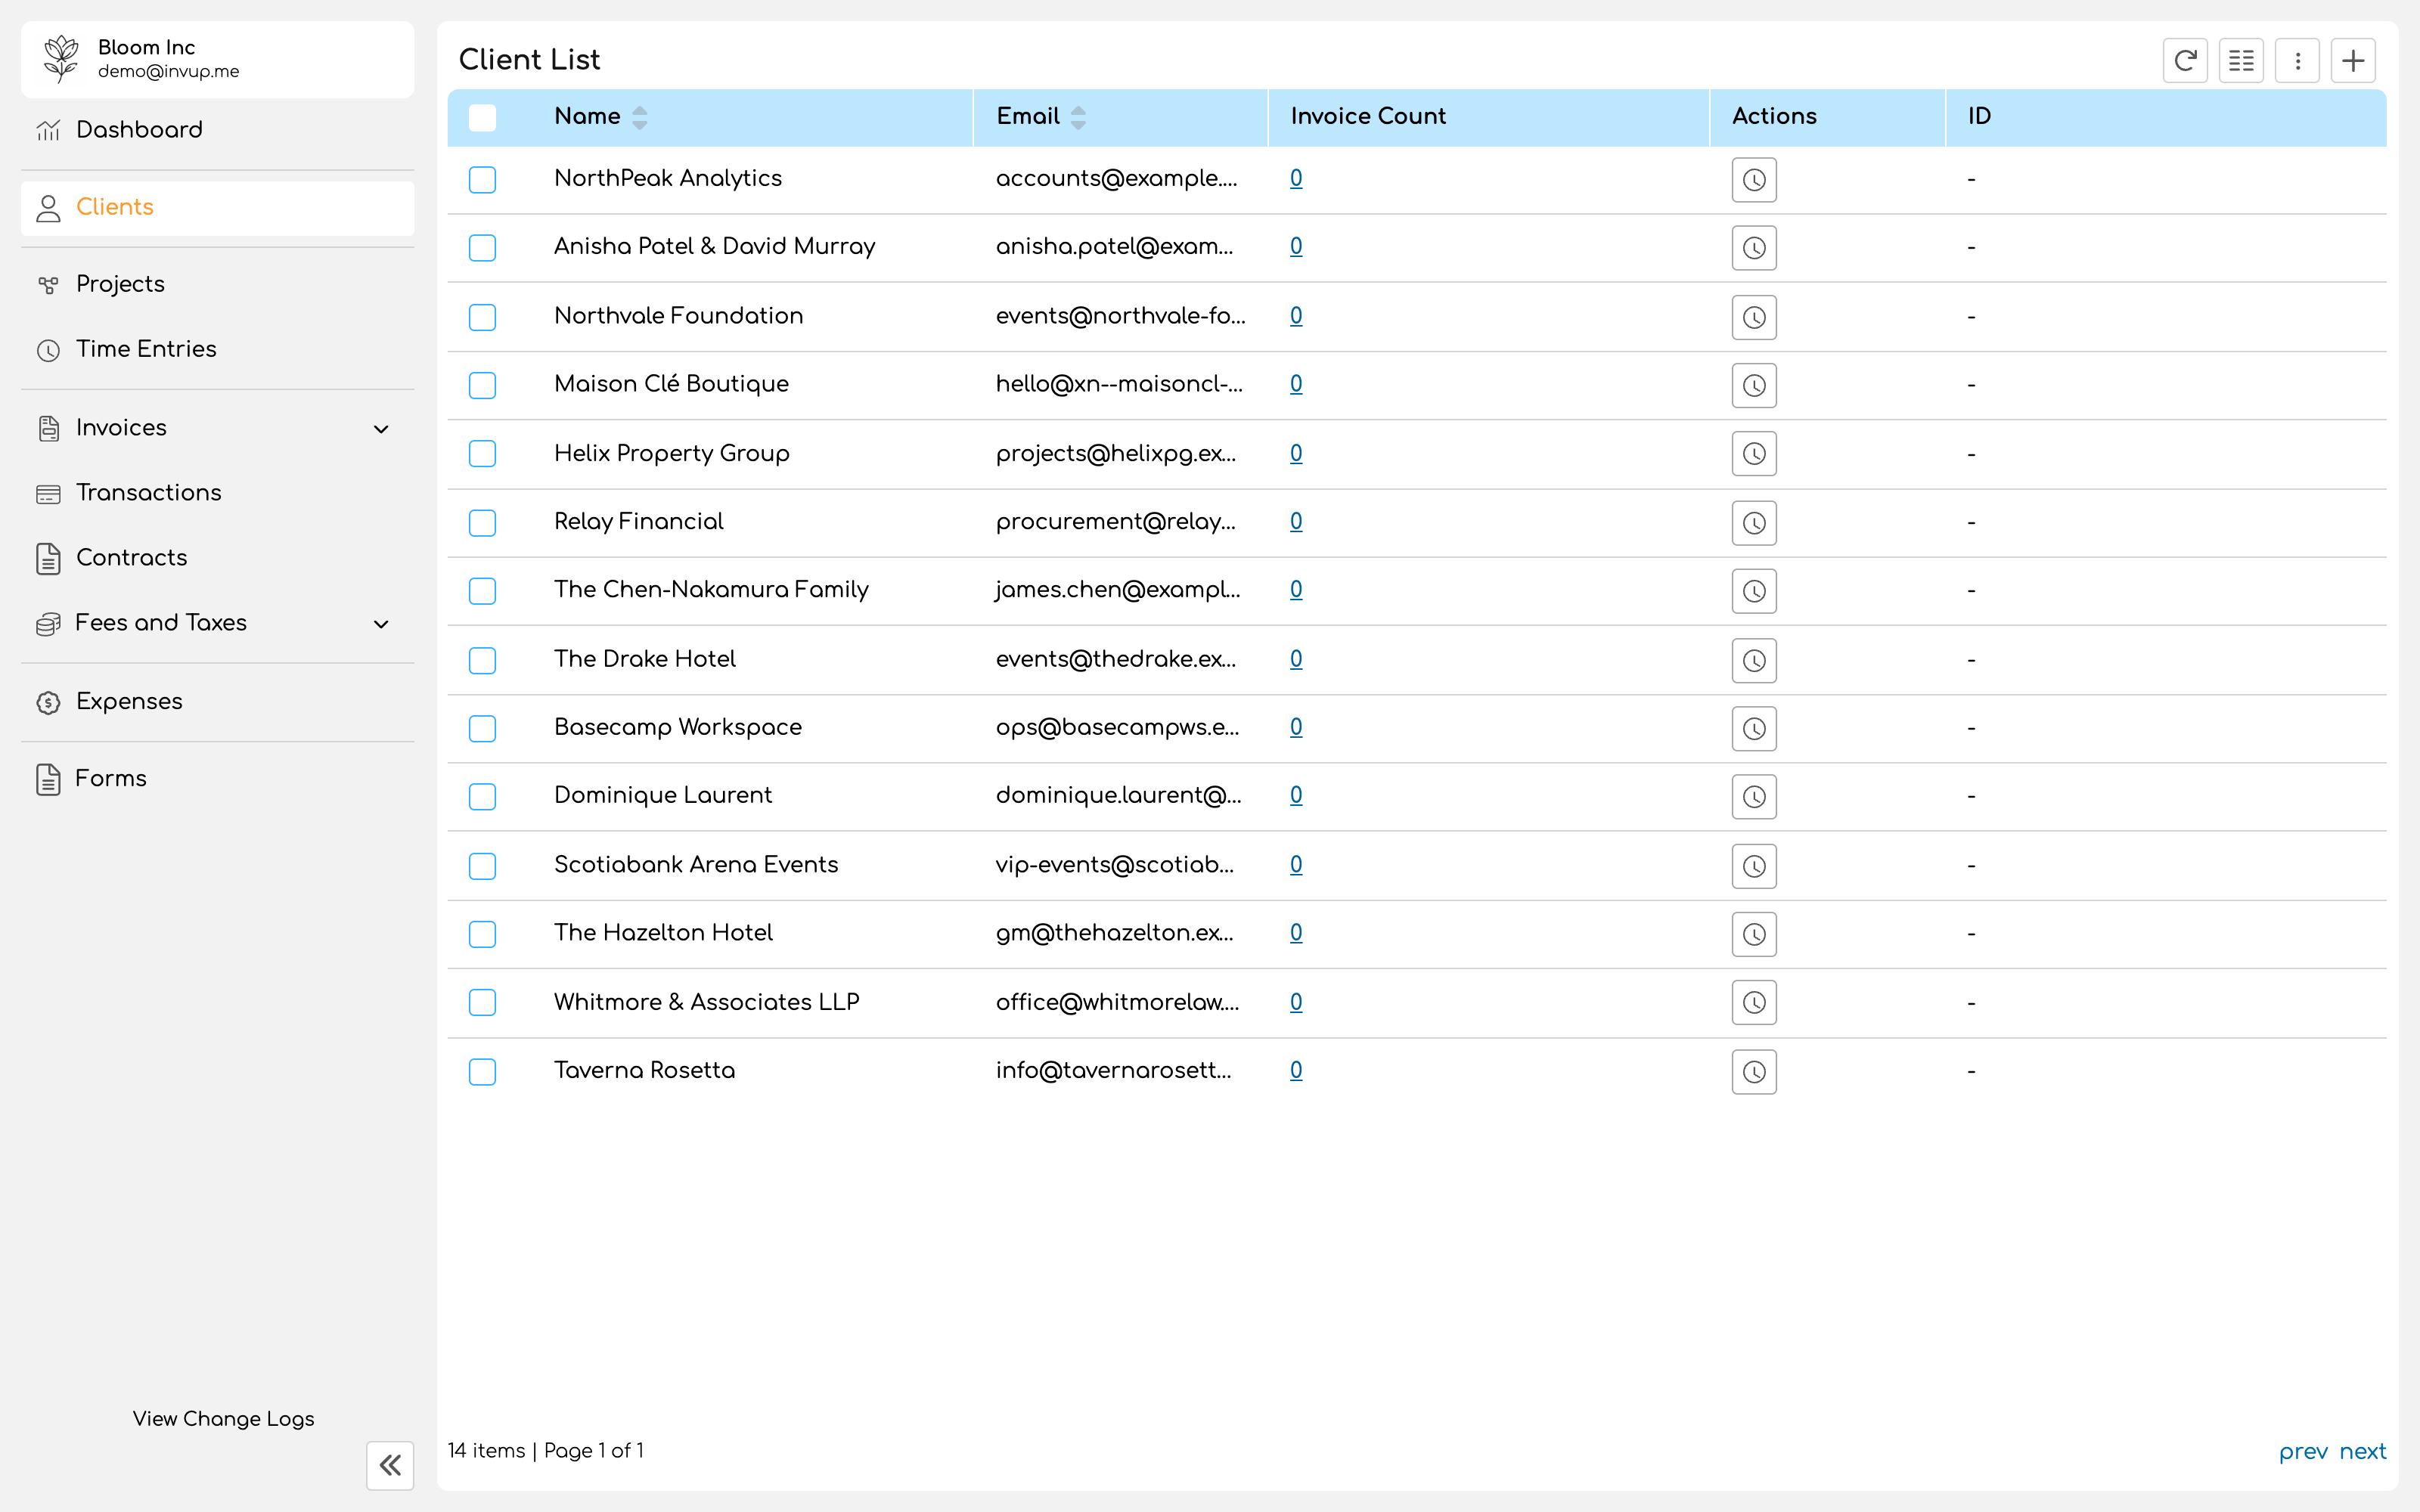Select the Scotiabank Arena Events name cell
Viewport: 2420px width, 1512px height.
(696, 865)
